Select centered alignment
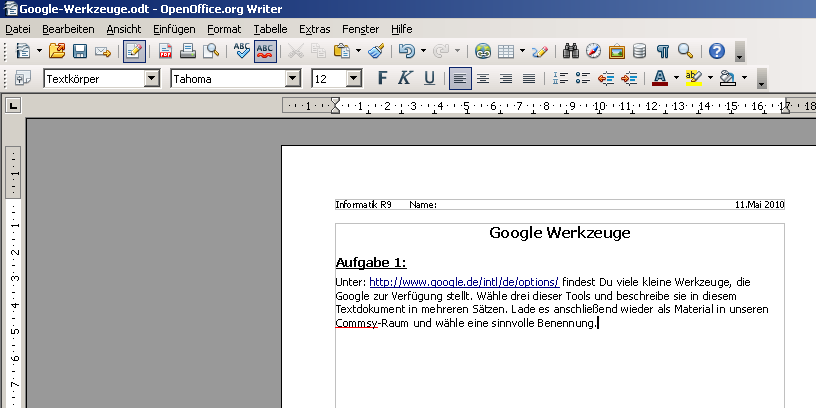This screenshot has width=816, height=408. point(483,79)
